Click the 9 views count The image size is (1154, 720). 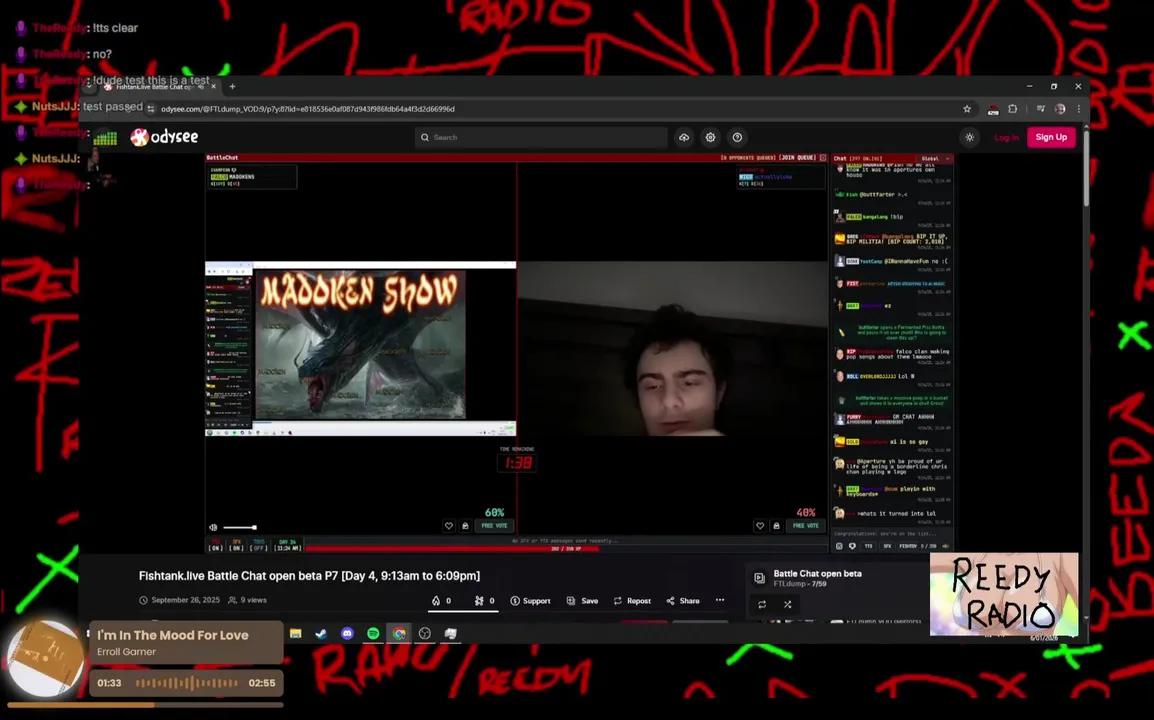point(248,600)
